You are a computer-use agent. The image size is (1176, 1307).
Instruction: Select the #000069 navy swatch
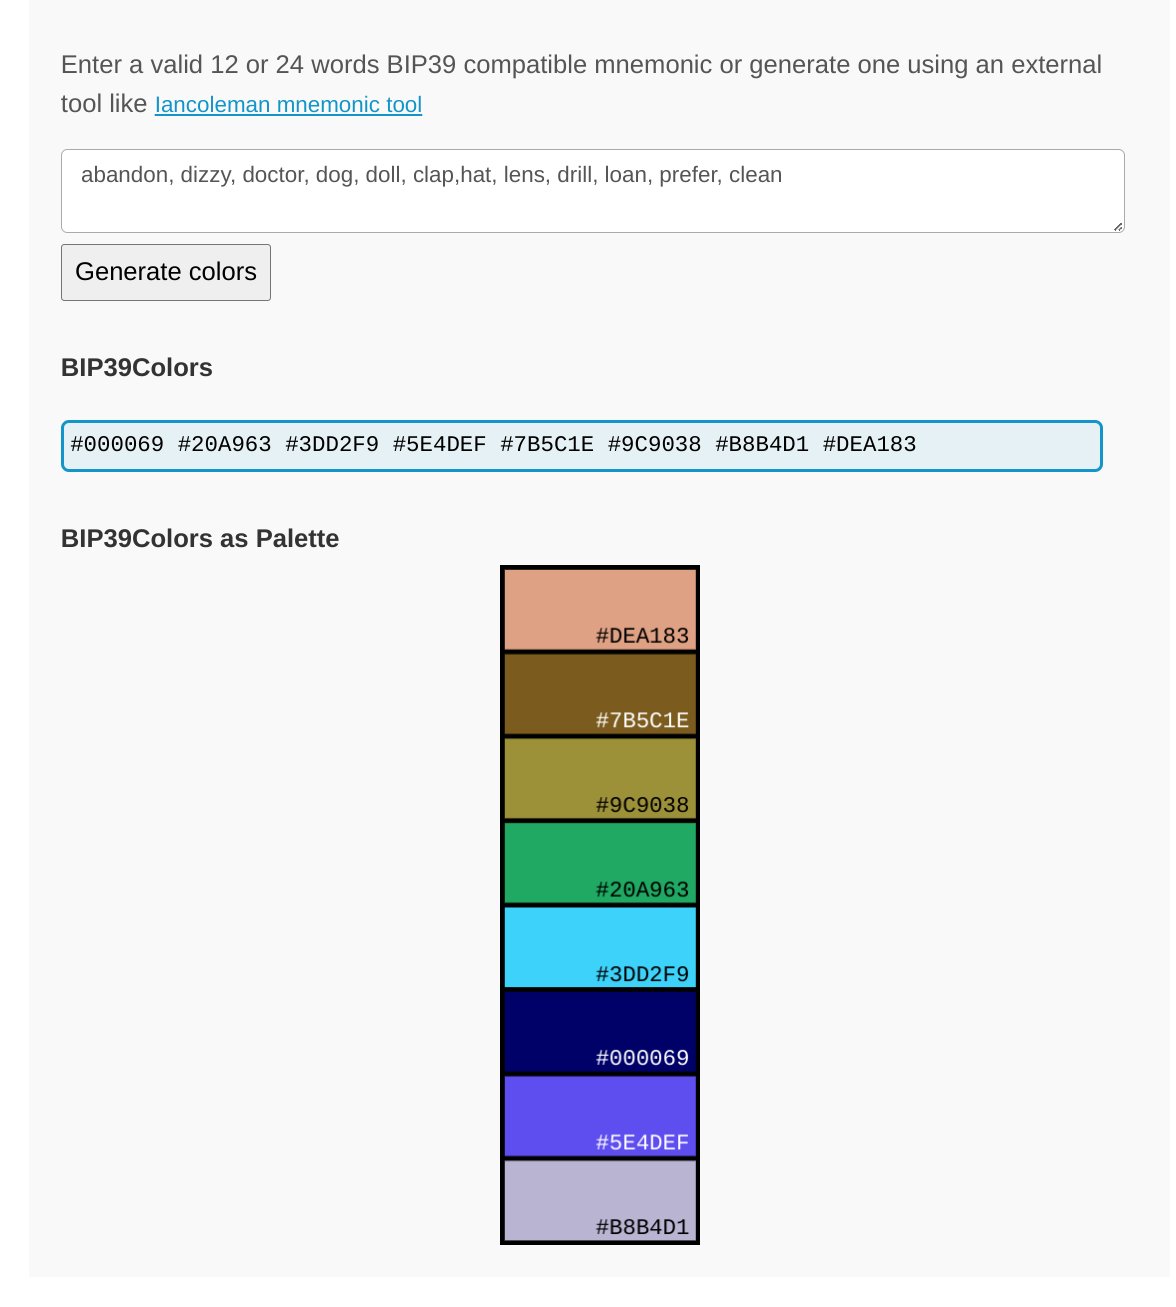point(600,1032)
